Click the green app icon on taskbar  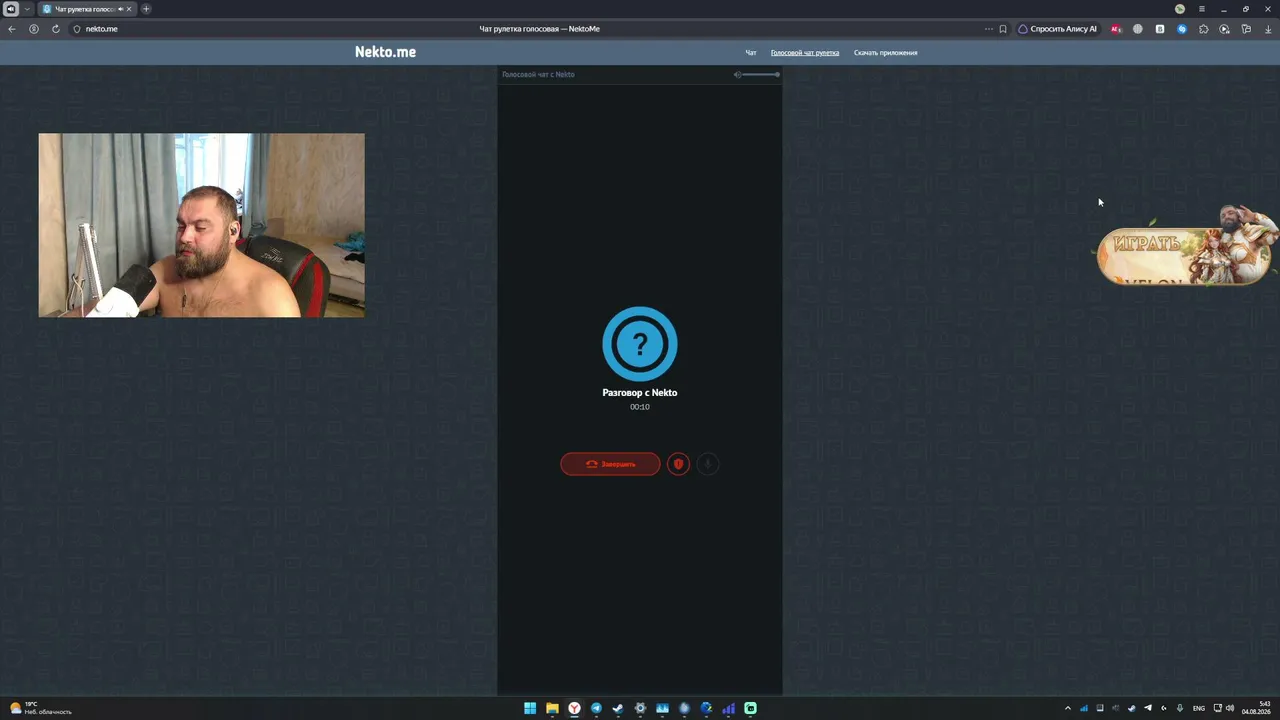click(x=750, y=708)
